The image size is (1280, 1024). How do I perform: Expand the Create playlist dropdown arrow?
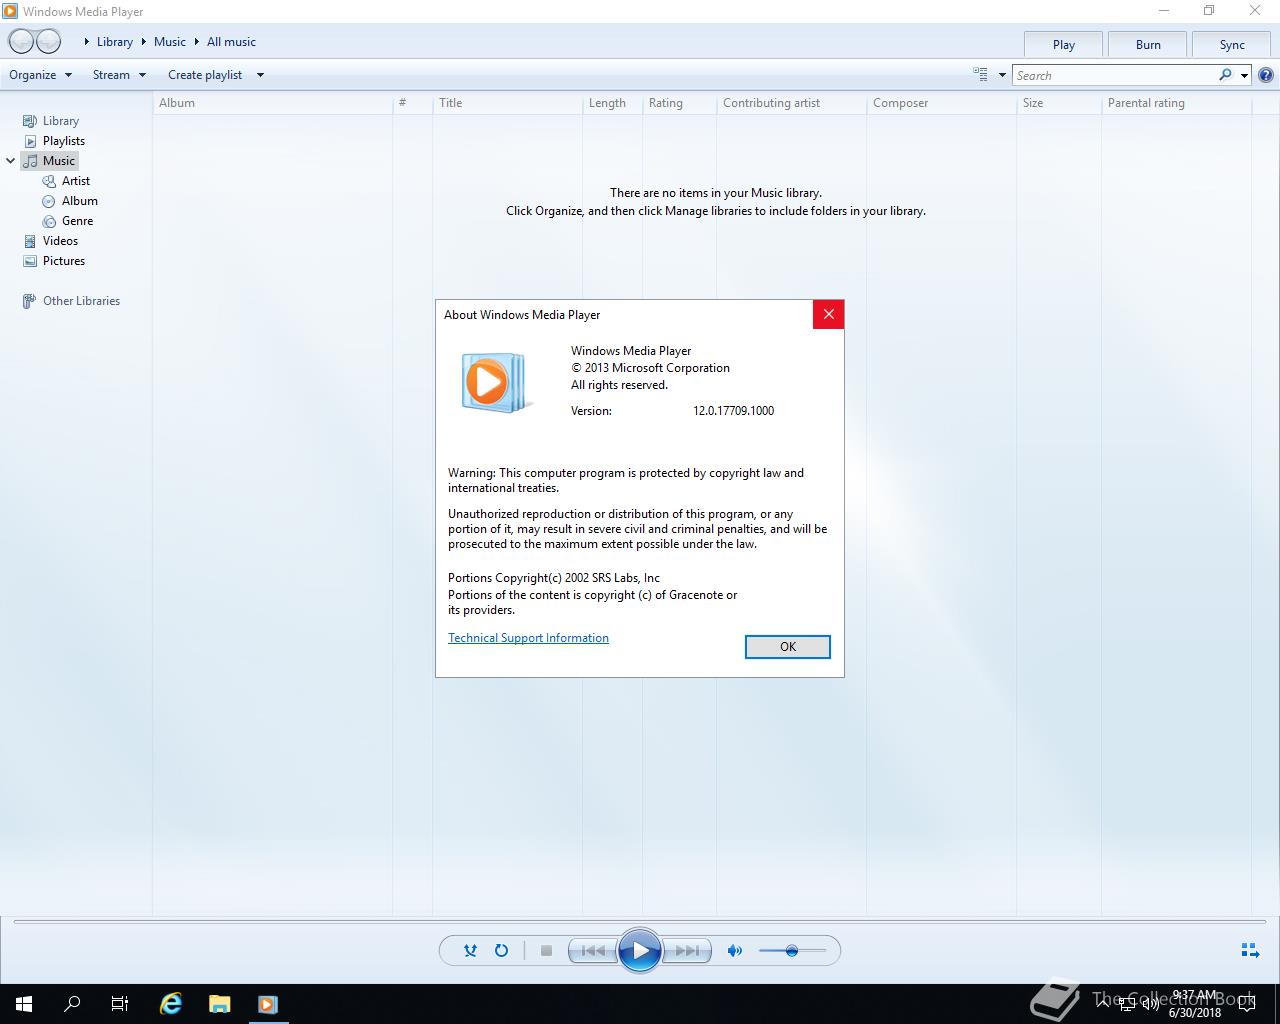[x=260, y=75]
